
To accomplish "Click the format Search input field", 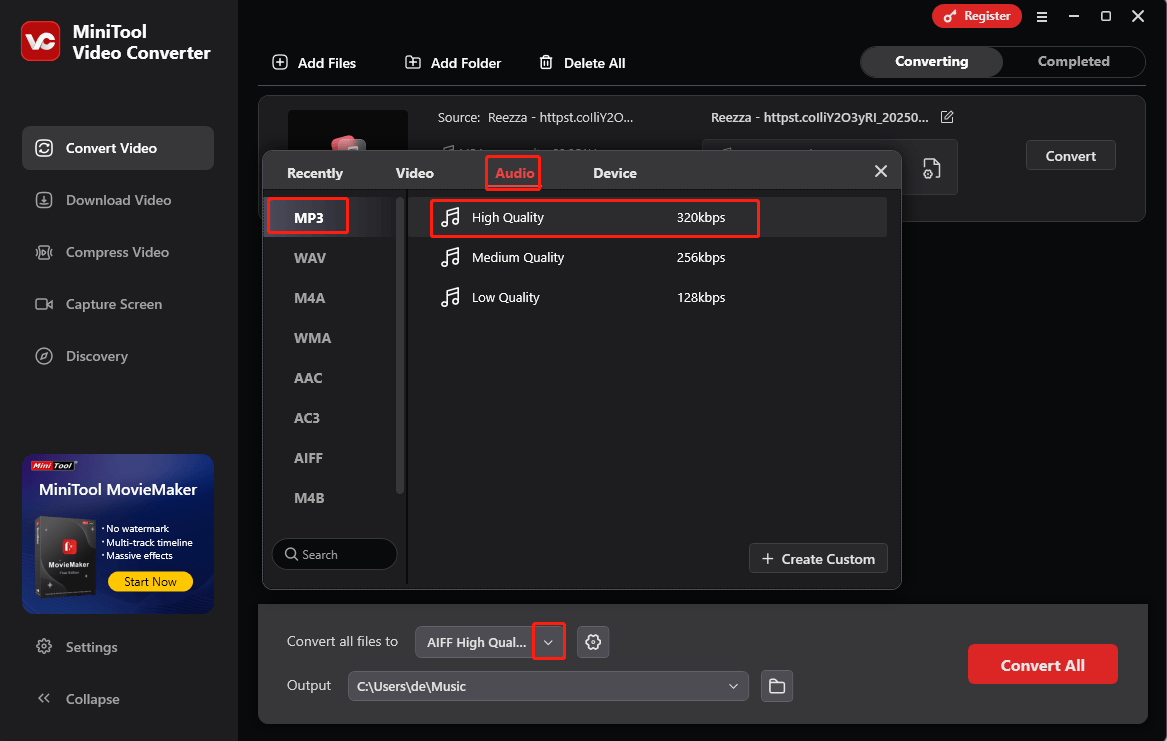I will click(334, 554).
